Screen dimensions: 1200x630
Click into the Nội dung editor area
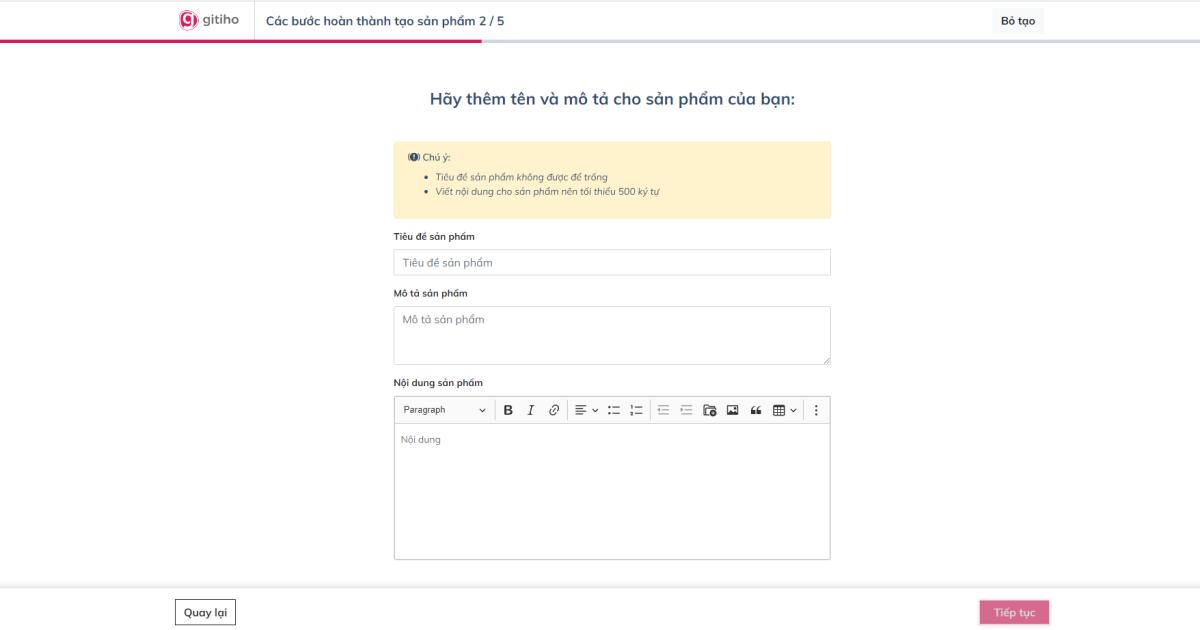612,491
